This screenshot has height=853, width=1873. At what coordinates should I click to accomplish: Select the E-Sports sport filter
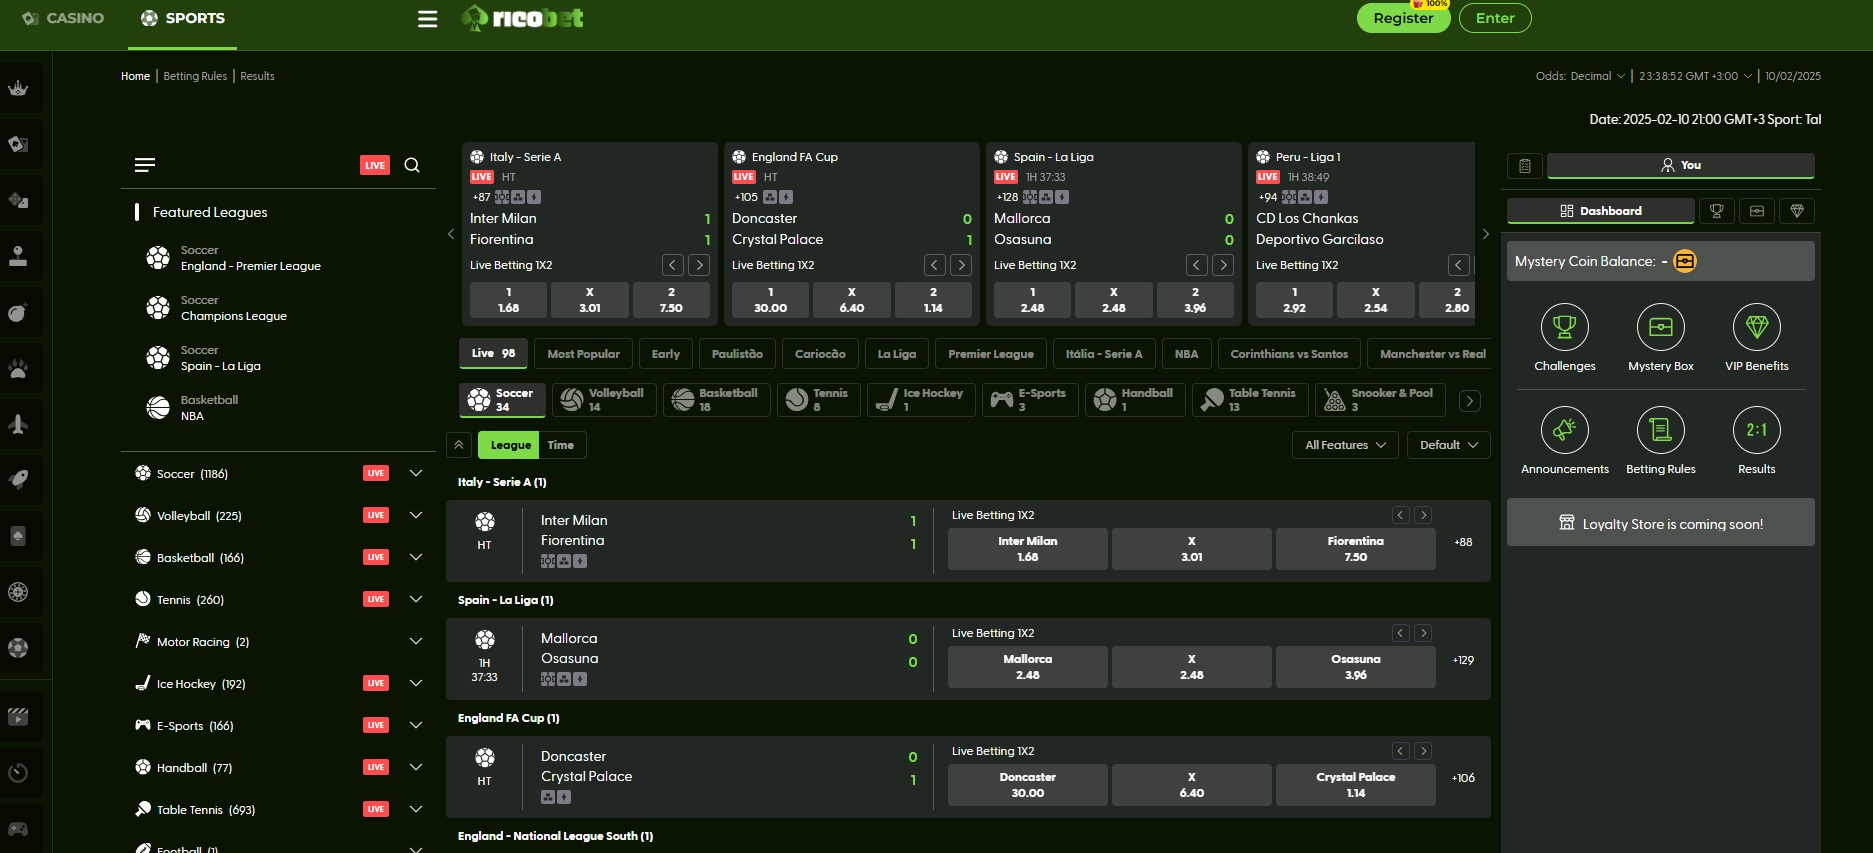[x=1030, y=400]
